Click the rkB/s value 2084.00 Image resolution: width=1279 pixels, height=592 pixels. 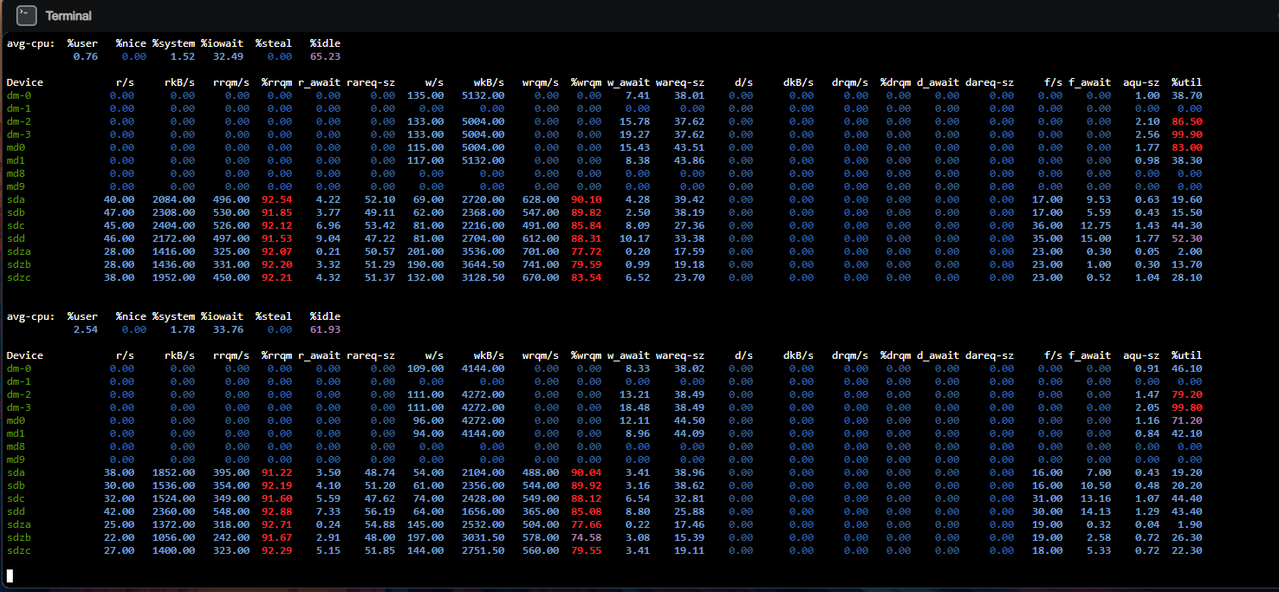(x=175, y=200)
